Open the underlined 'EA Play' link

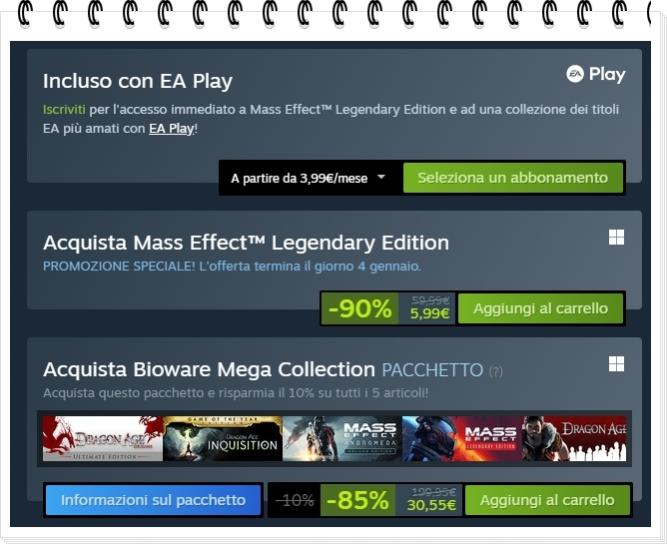click(x=171, y=128)
